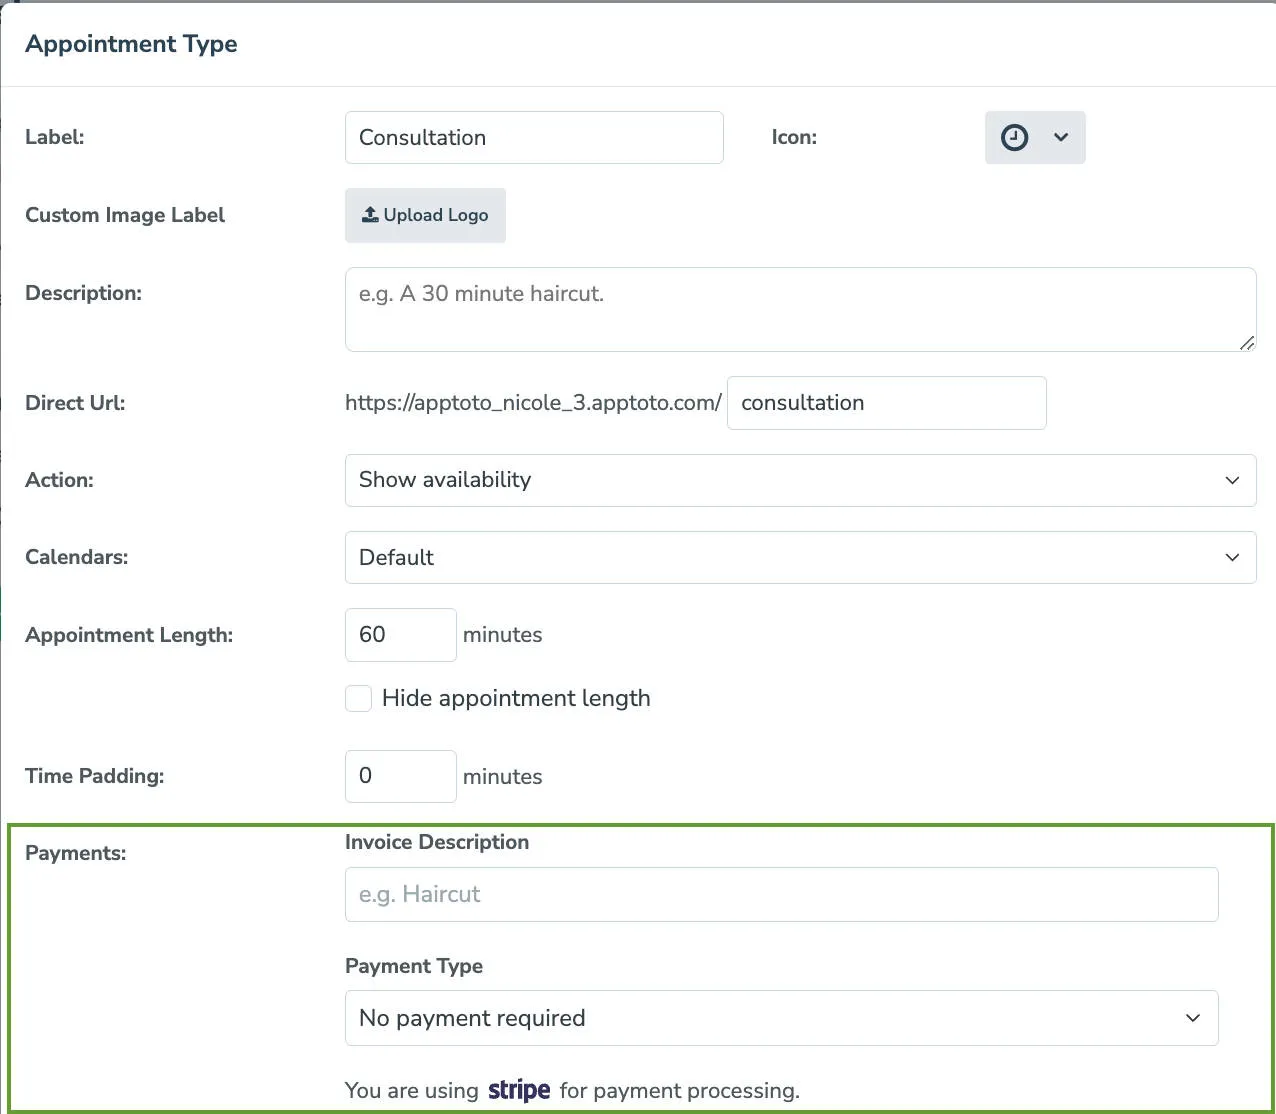Select the Appointment Type header
The image size is (1276, 1114).
tap(131, 43)
